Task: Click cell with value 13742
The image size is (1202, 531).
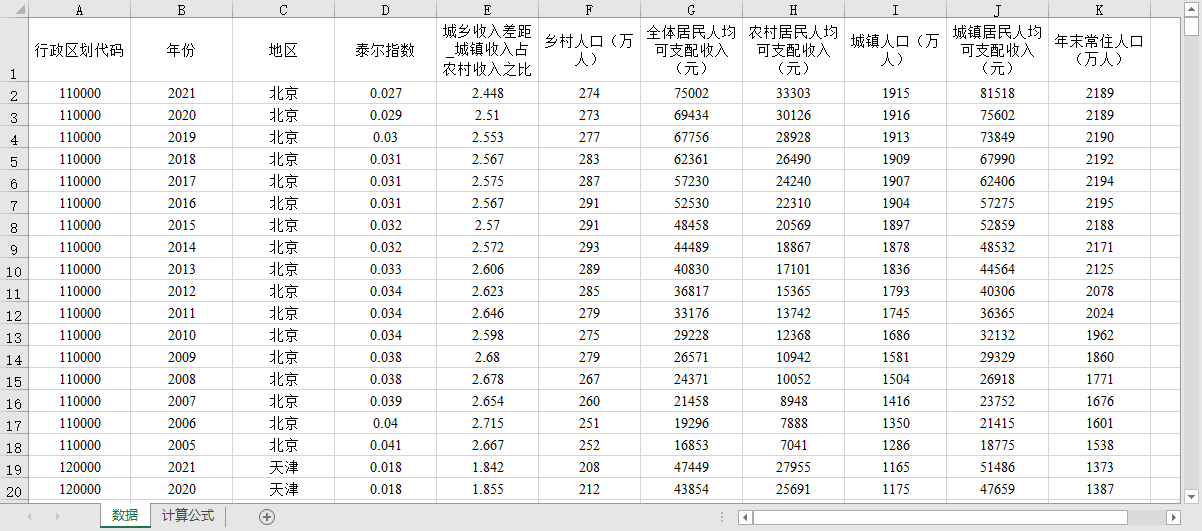Action: pyautogui.click(x=793, y=314)
